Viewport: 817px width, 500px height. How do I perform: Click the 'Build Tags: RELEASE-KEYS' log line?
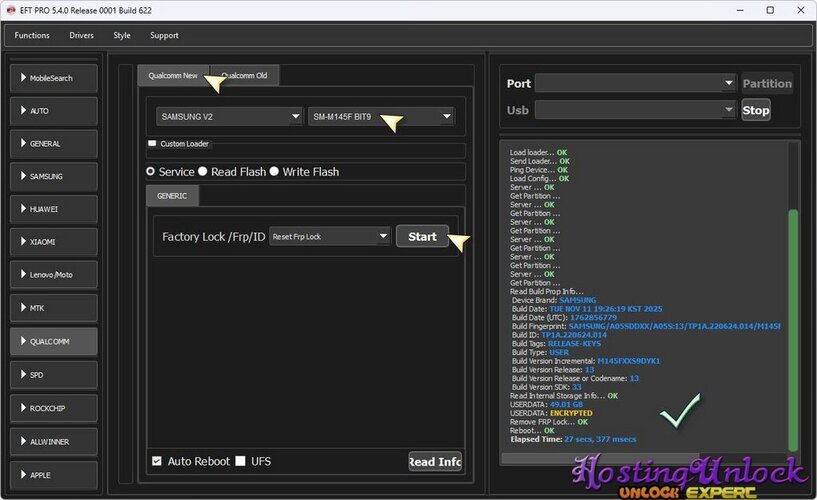(x=556, y=343)
